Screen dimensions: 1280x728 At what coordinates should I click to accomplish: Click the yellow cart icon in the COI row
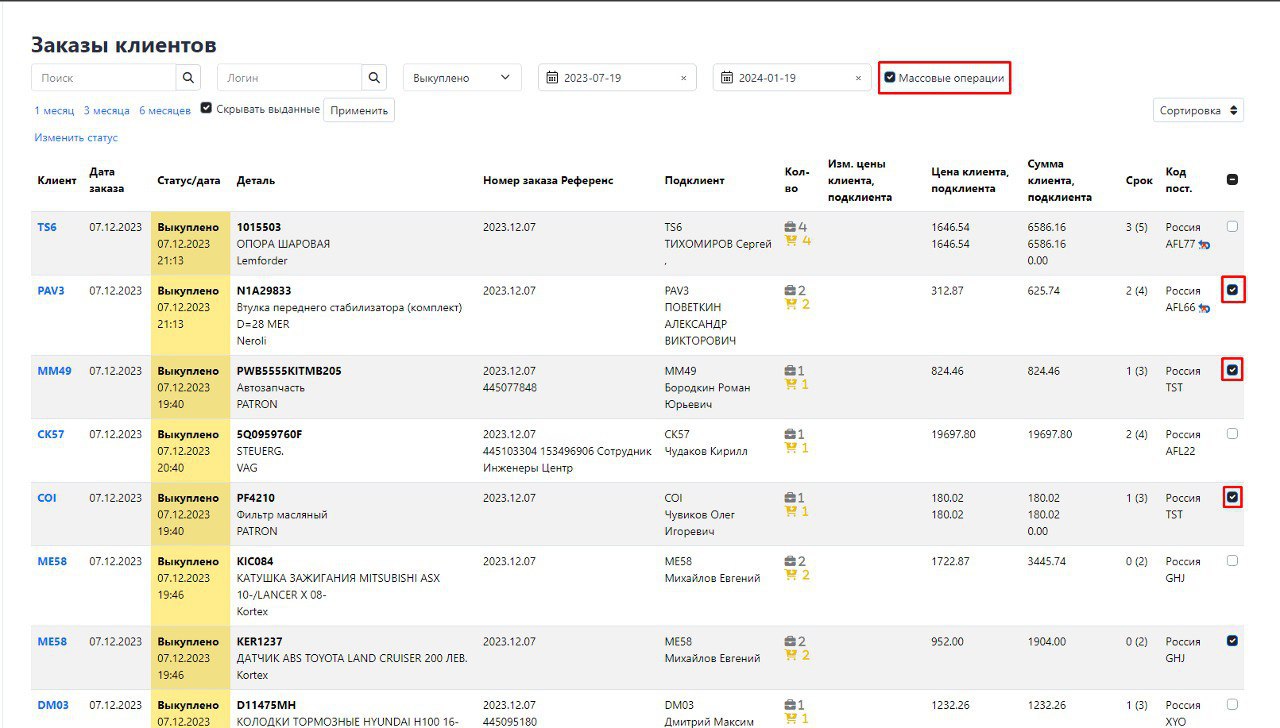pyautogui.click(x=790, y=512)
